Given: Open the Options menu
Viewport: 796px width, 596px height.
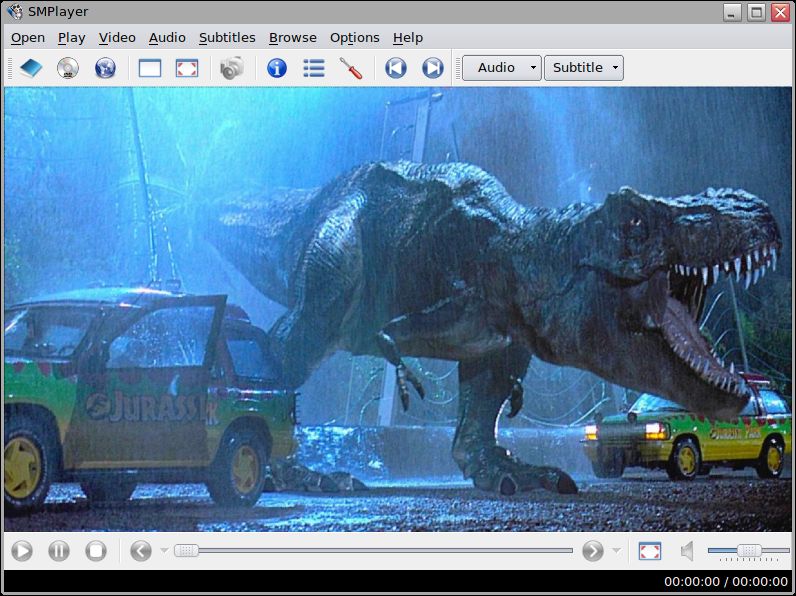Looking at the screenshot, I should coord(355,38).
